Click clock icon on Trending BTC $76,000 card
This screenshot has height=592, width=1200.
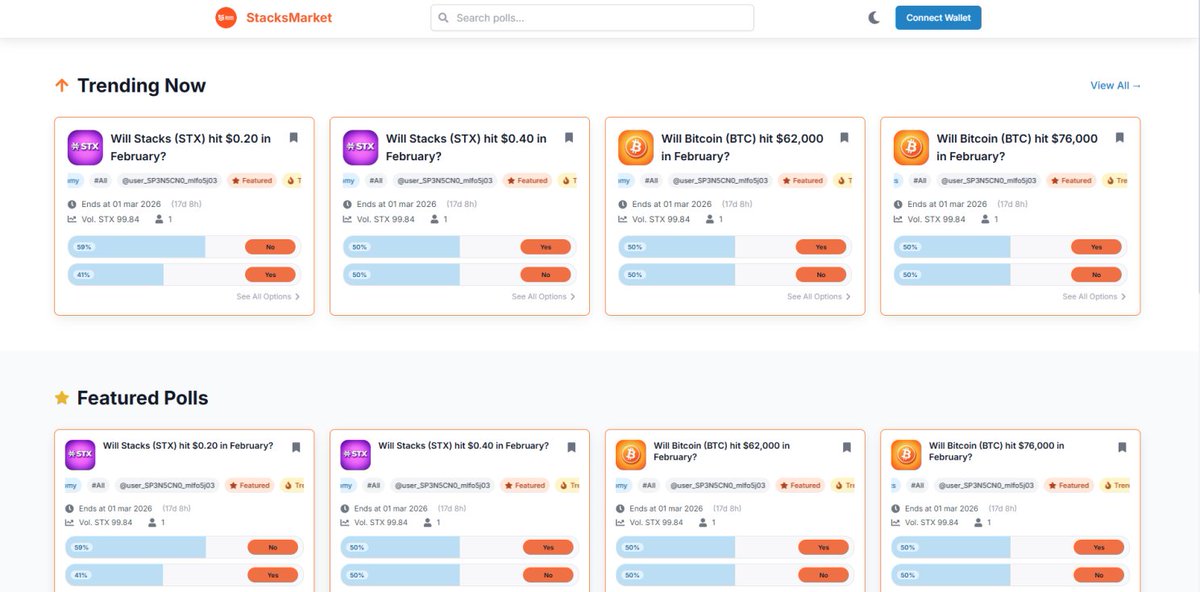(x=898, y=204)
